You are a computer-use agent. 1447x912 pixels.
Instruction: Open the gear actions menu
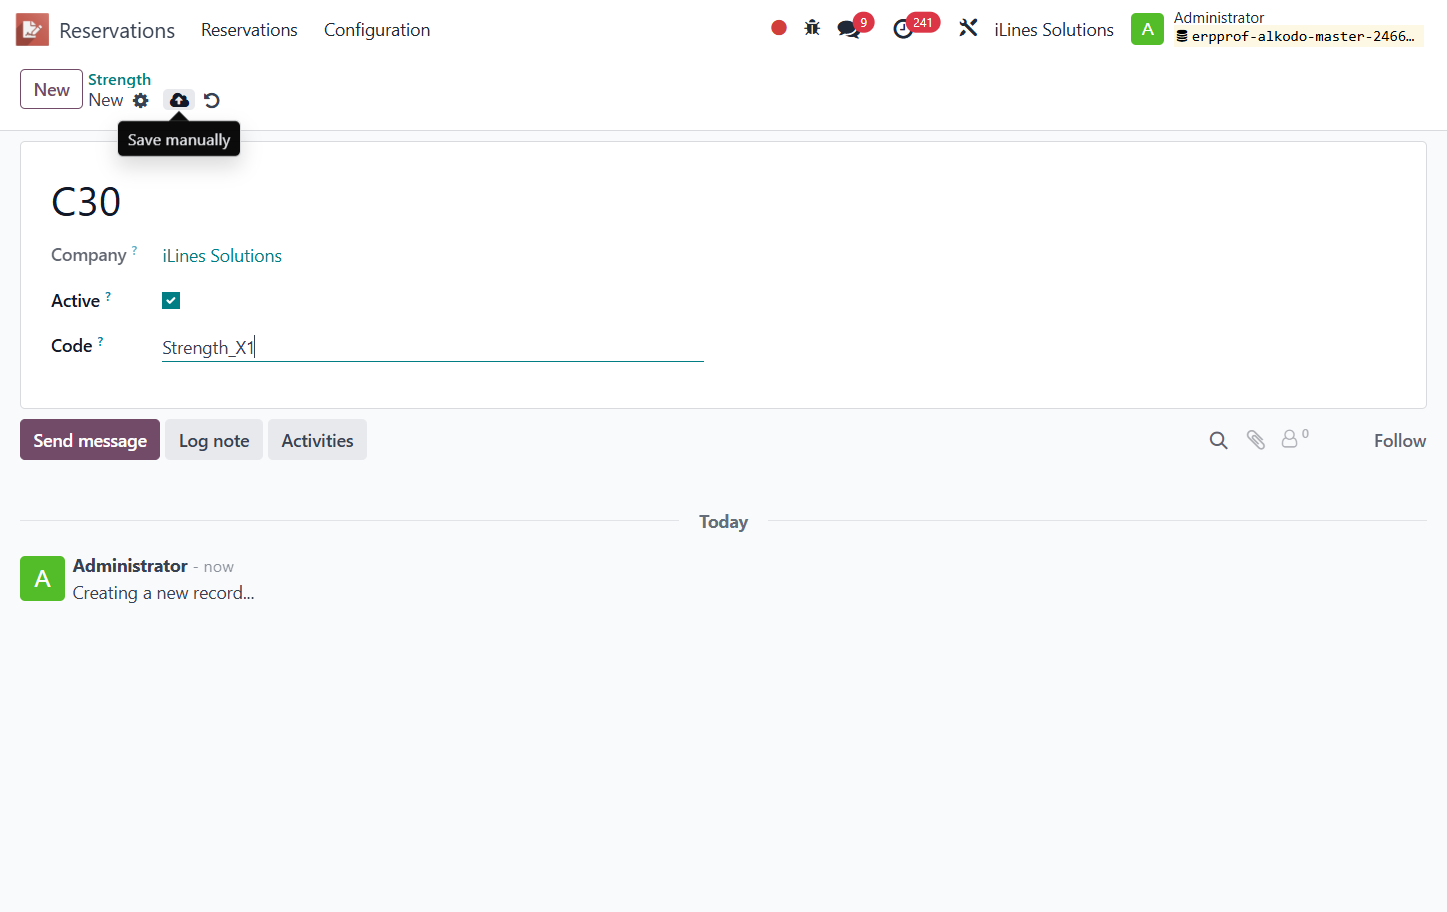pos(141,100)
